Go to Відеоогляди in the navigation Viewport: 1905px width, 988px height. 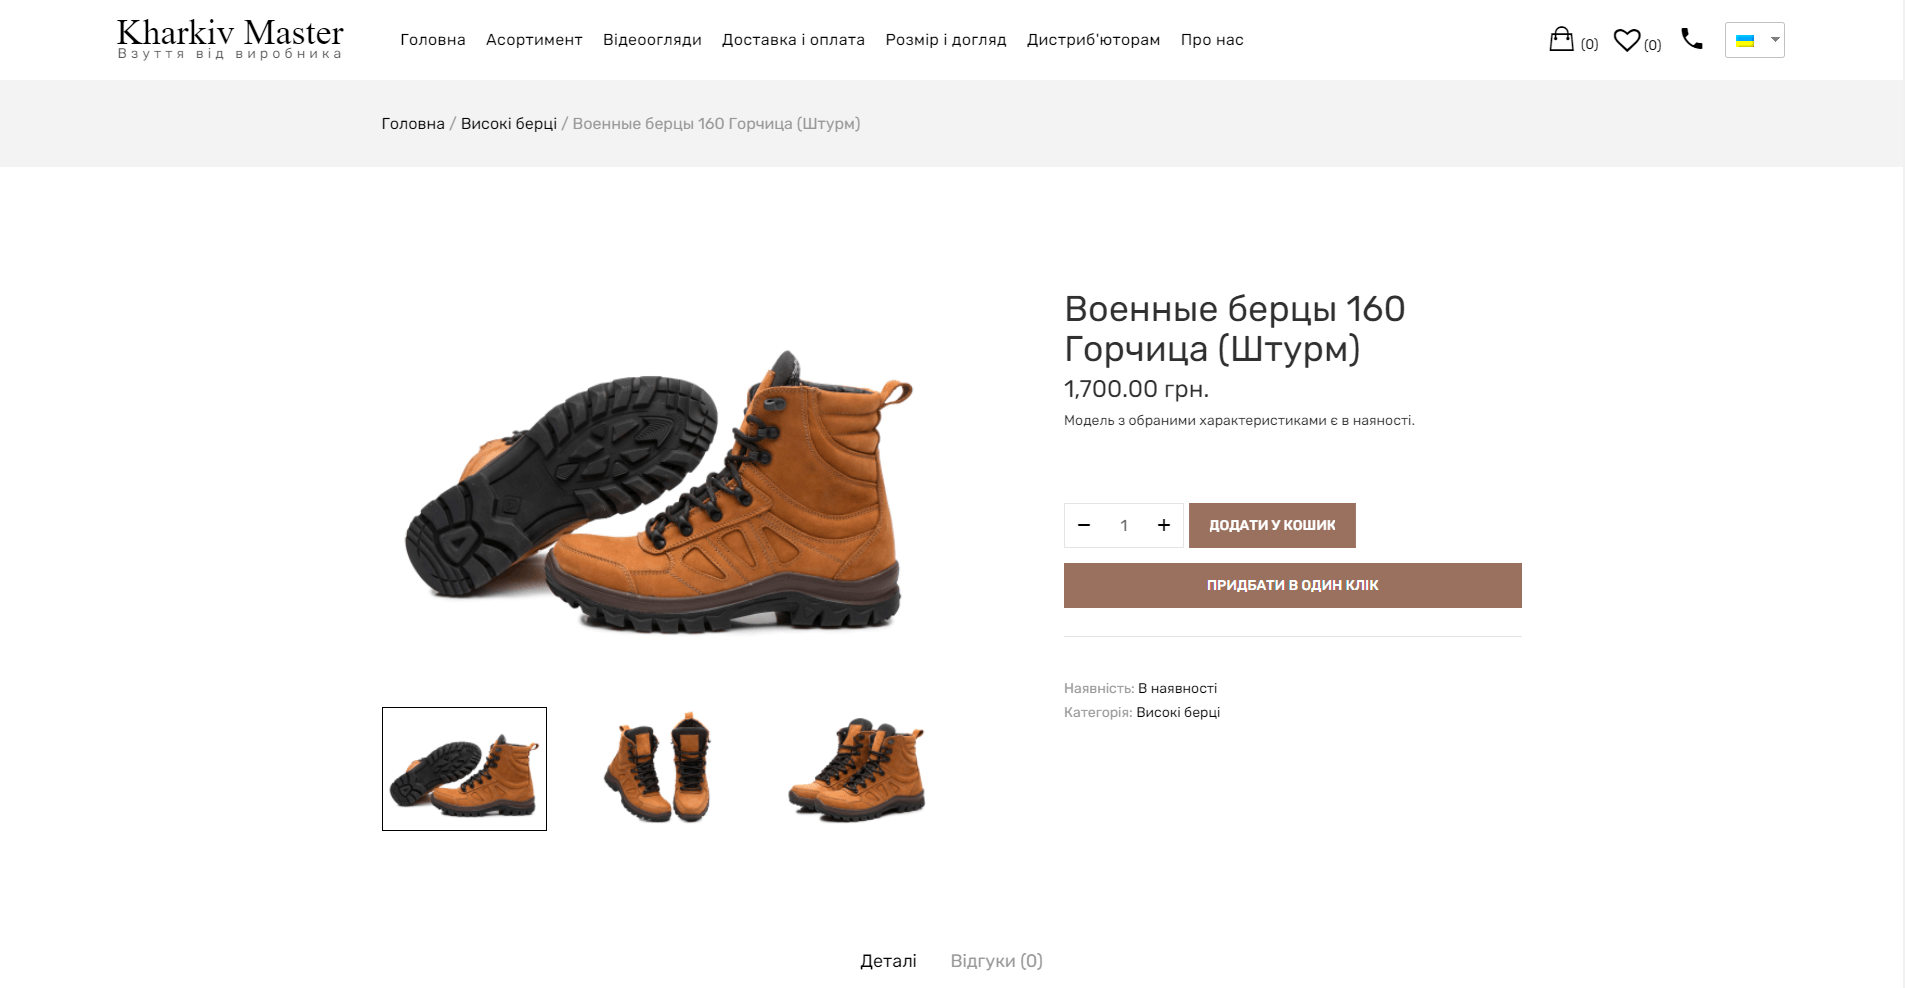[652, 40]
